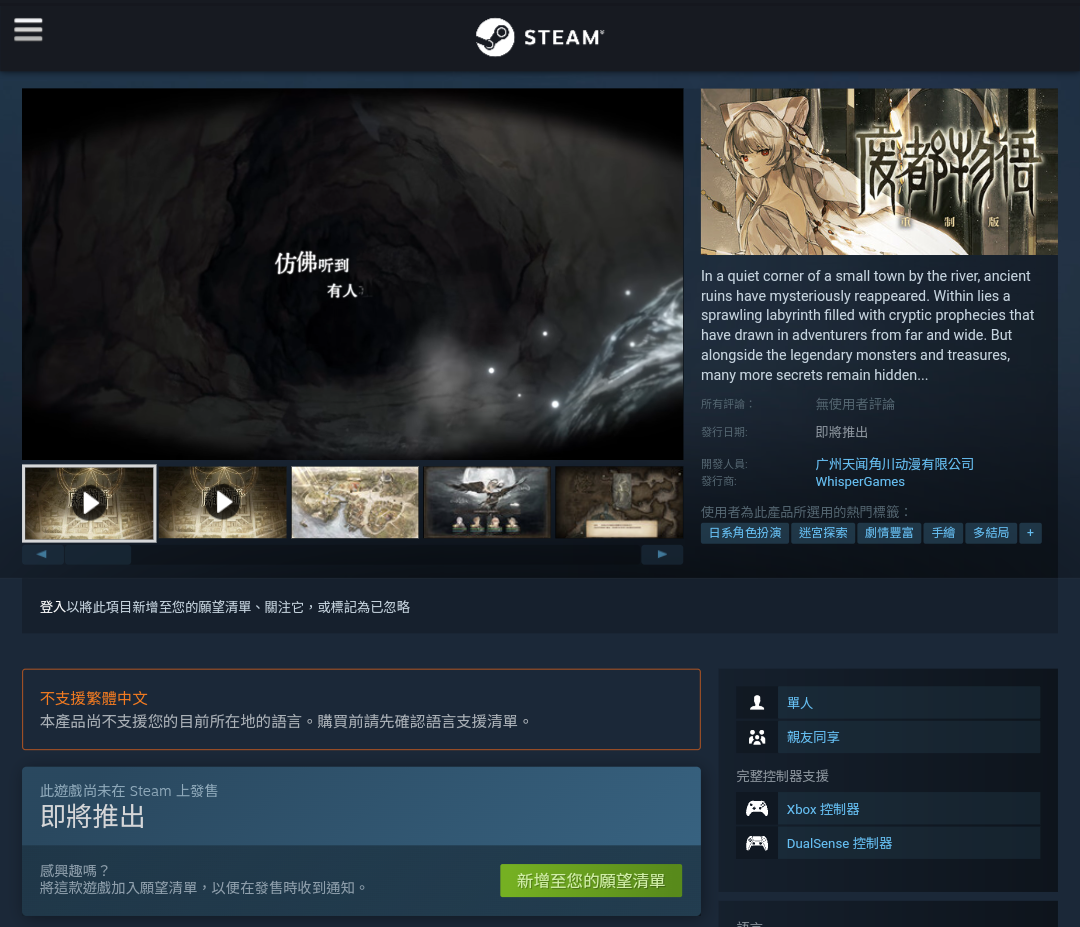1080x927 pixels.
Task: Play the second trailer thumbnail
Action: click(222, 503)
